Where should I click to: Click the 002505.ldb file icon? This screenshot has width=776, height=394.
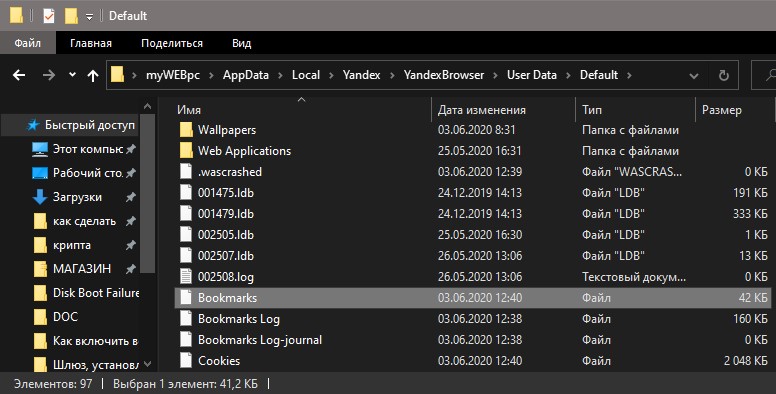coord(186,235)
